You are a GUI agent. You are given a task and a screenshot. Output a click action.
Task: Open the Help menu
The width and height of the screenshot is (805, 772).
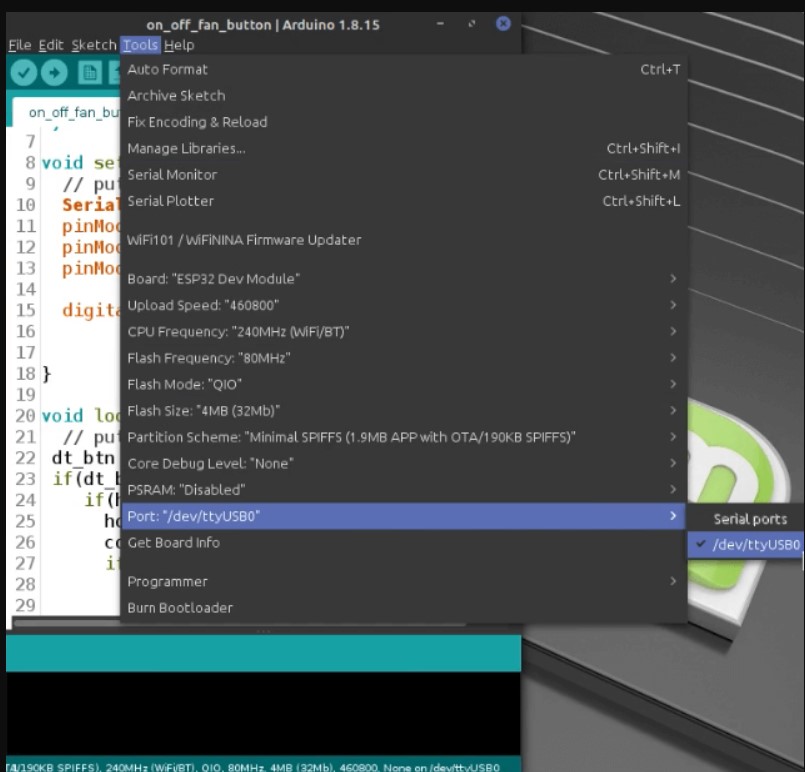(179, 45)
